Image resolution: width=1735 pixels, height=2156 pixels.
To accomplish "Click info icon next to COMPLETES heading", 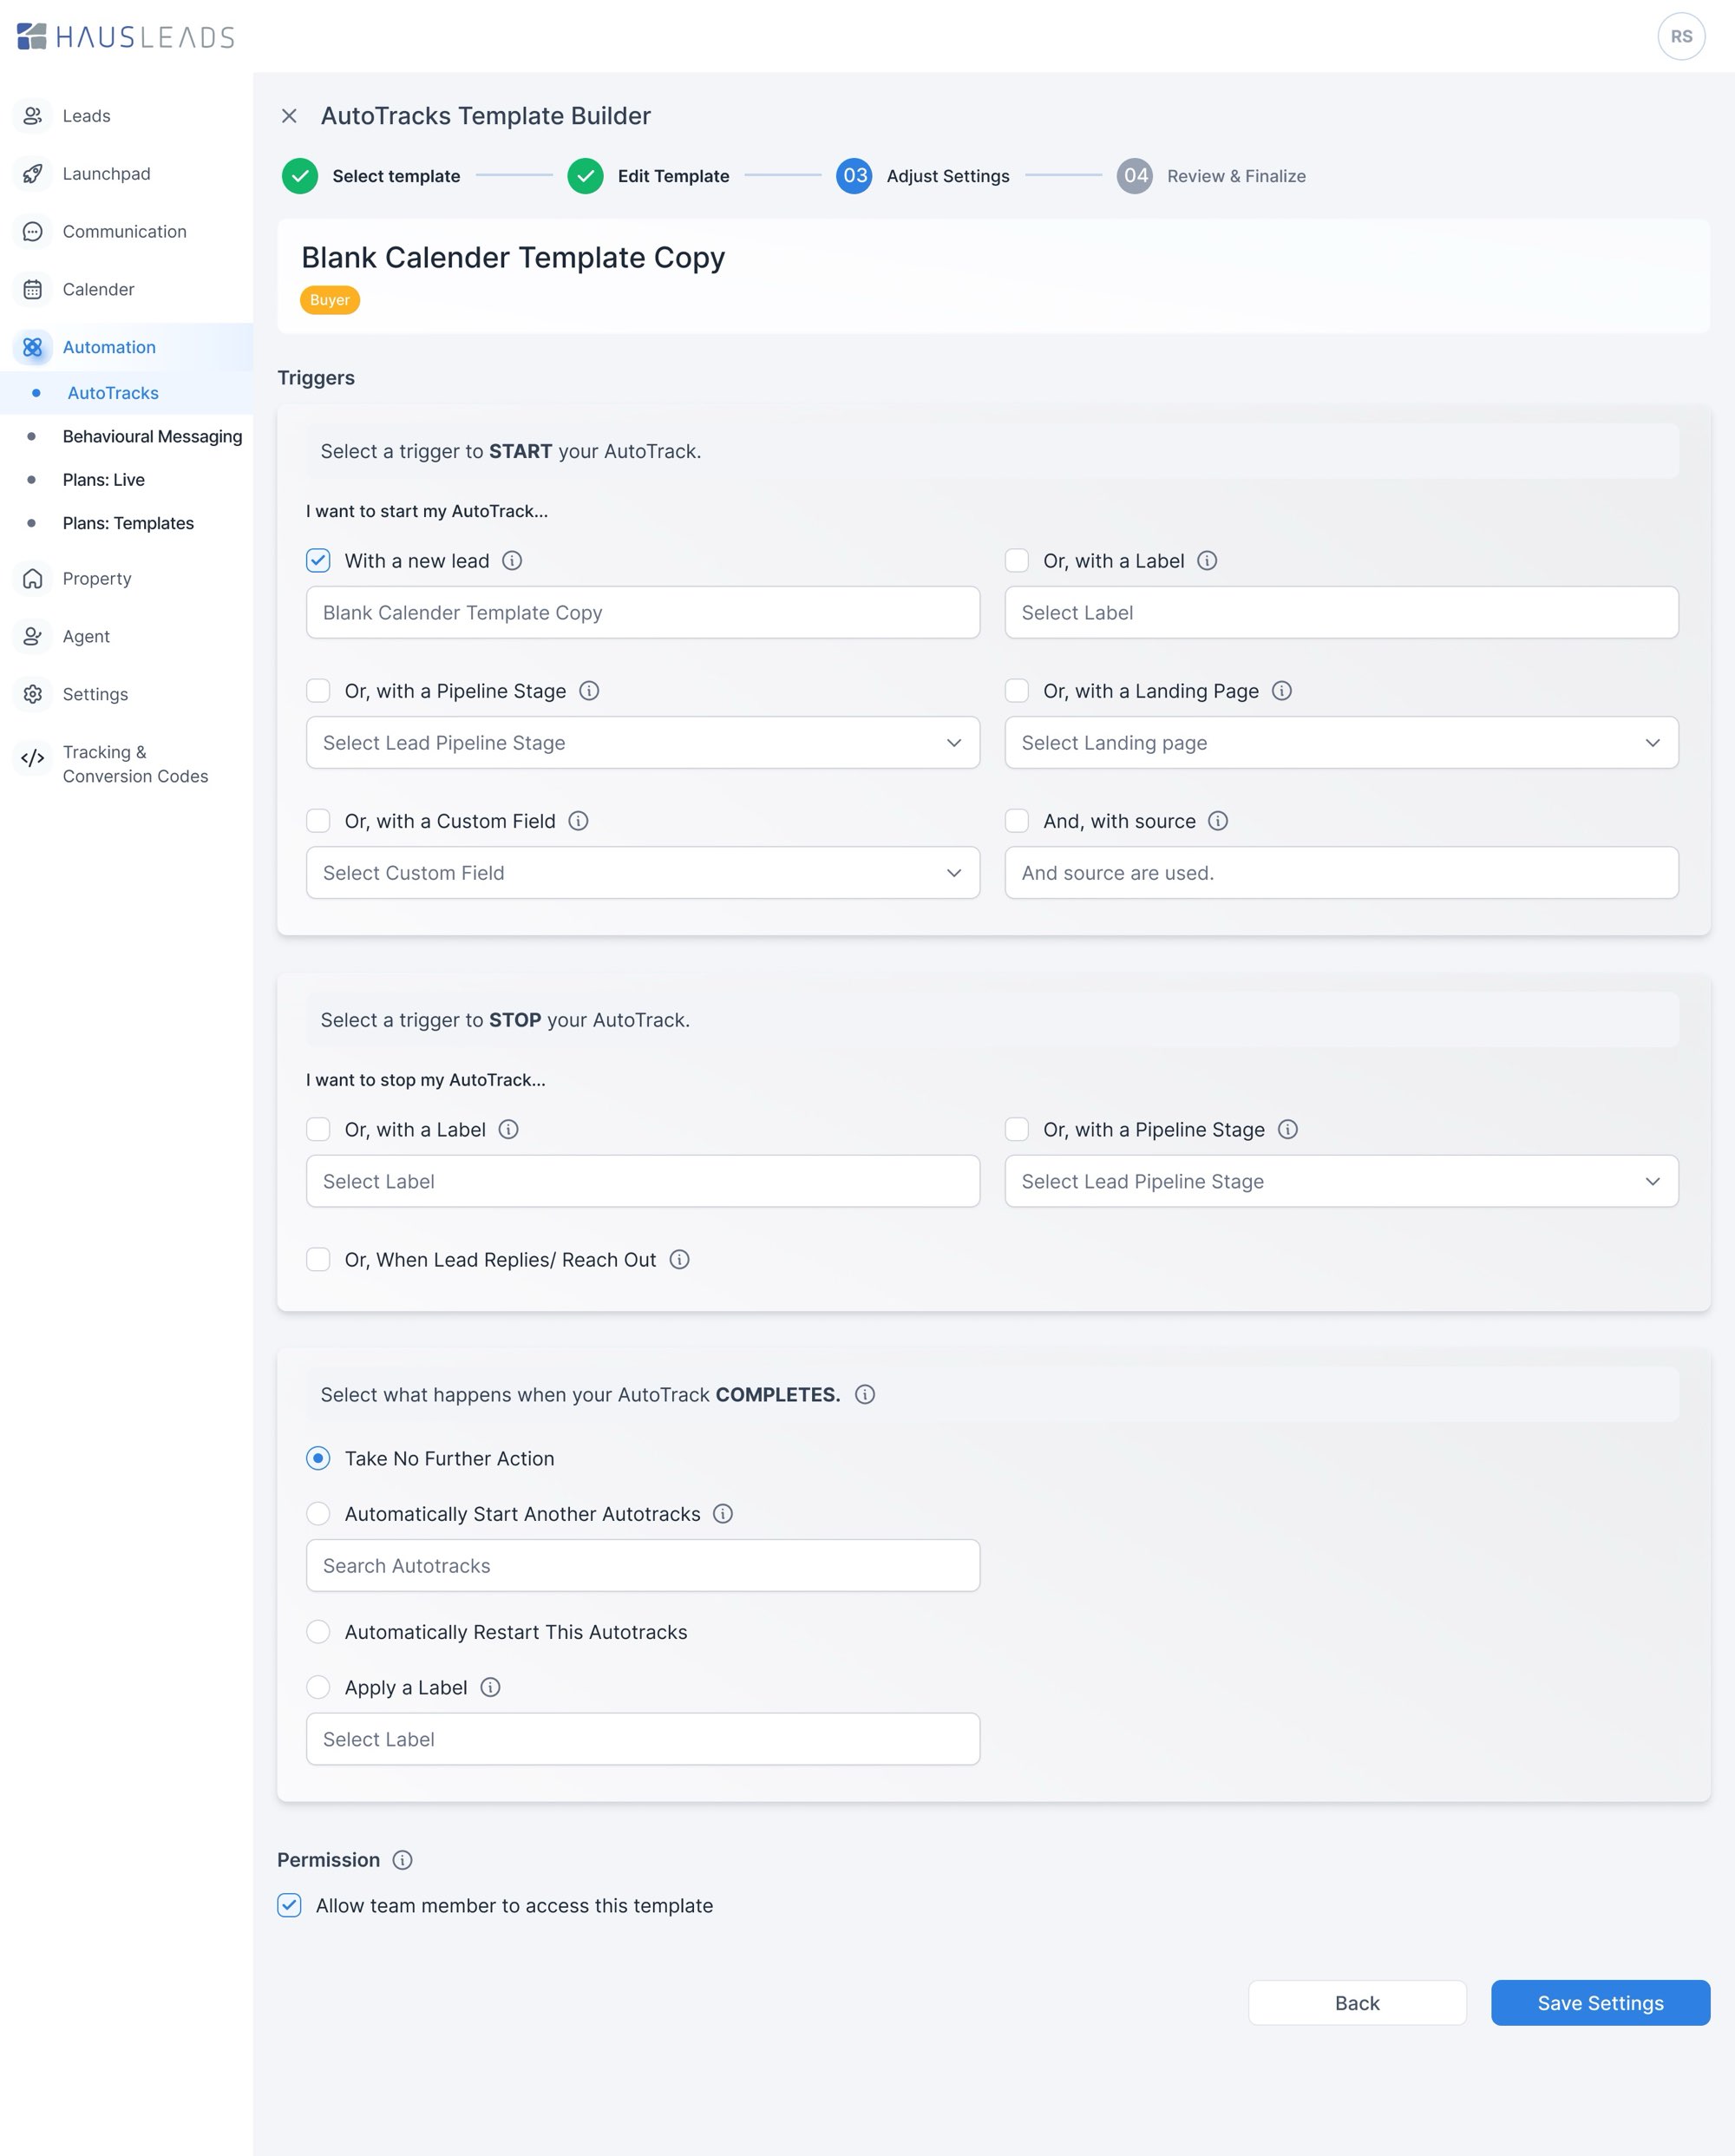I will [x=865, y=1395].
